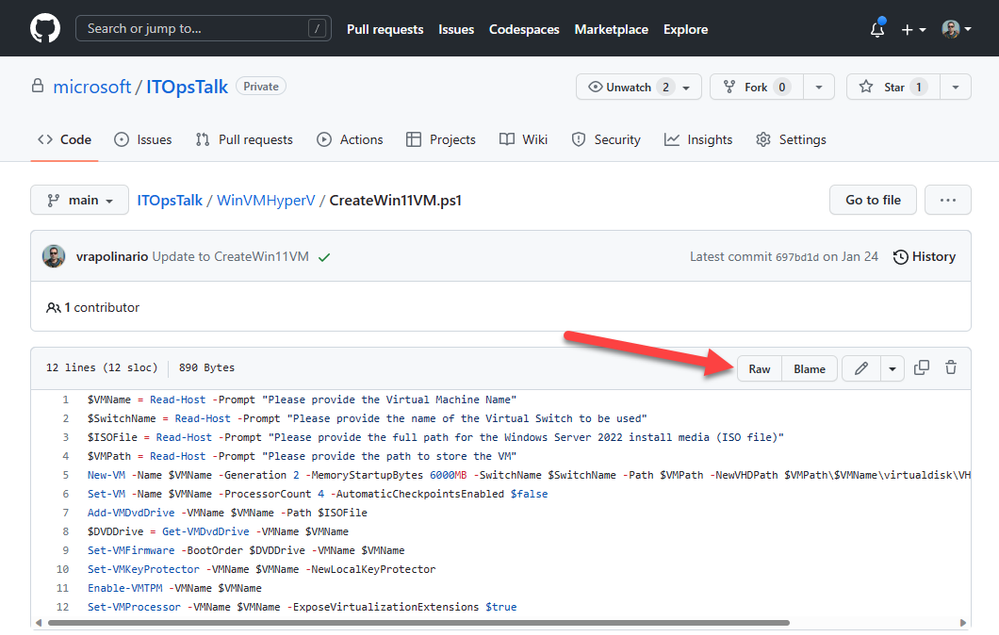Image resolution: width=999 pixels, height=635 pixels.
Task: Select line number 5 of the code
Action: coord(65,475)
